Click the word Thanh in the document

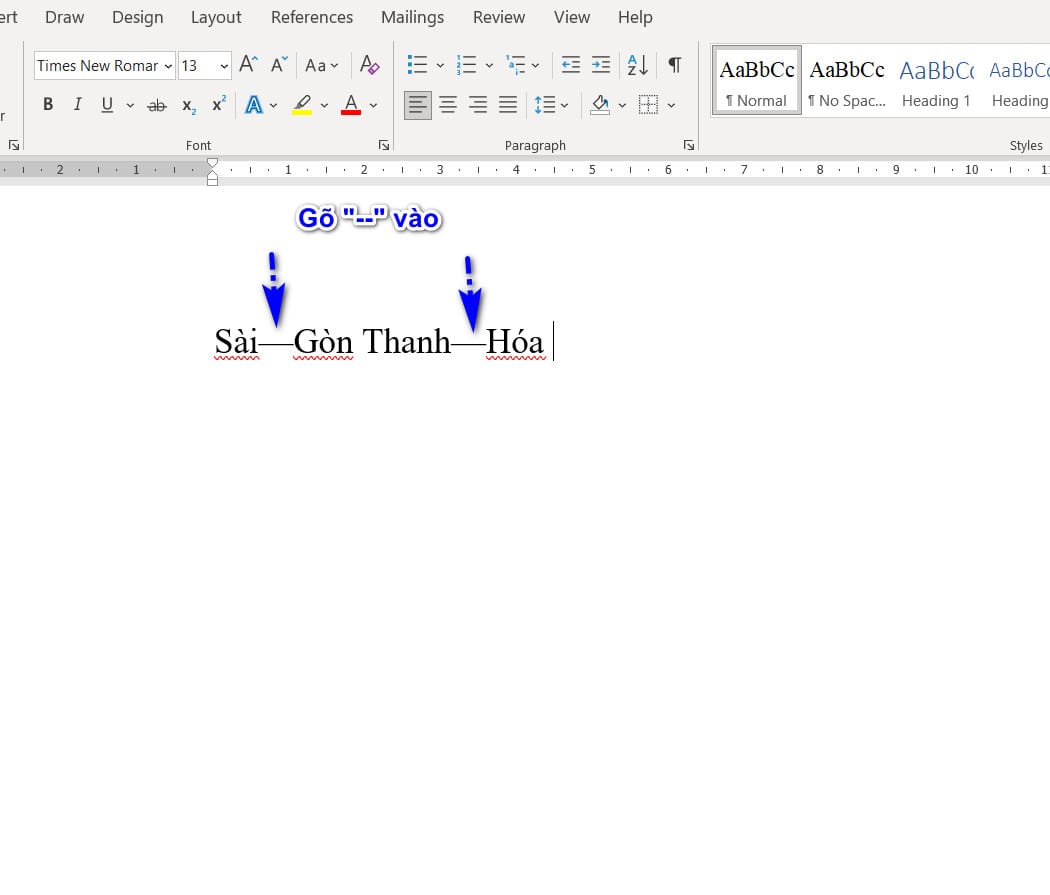(x=406, y=342)
